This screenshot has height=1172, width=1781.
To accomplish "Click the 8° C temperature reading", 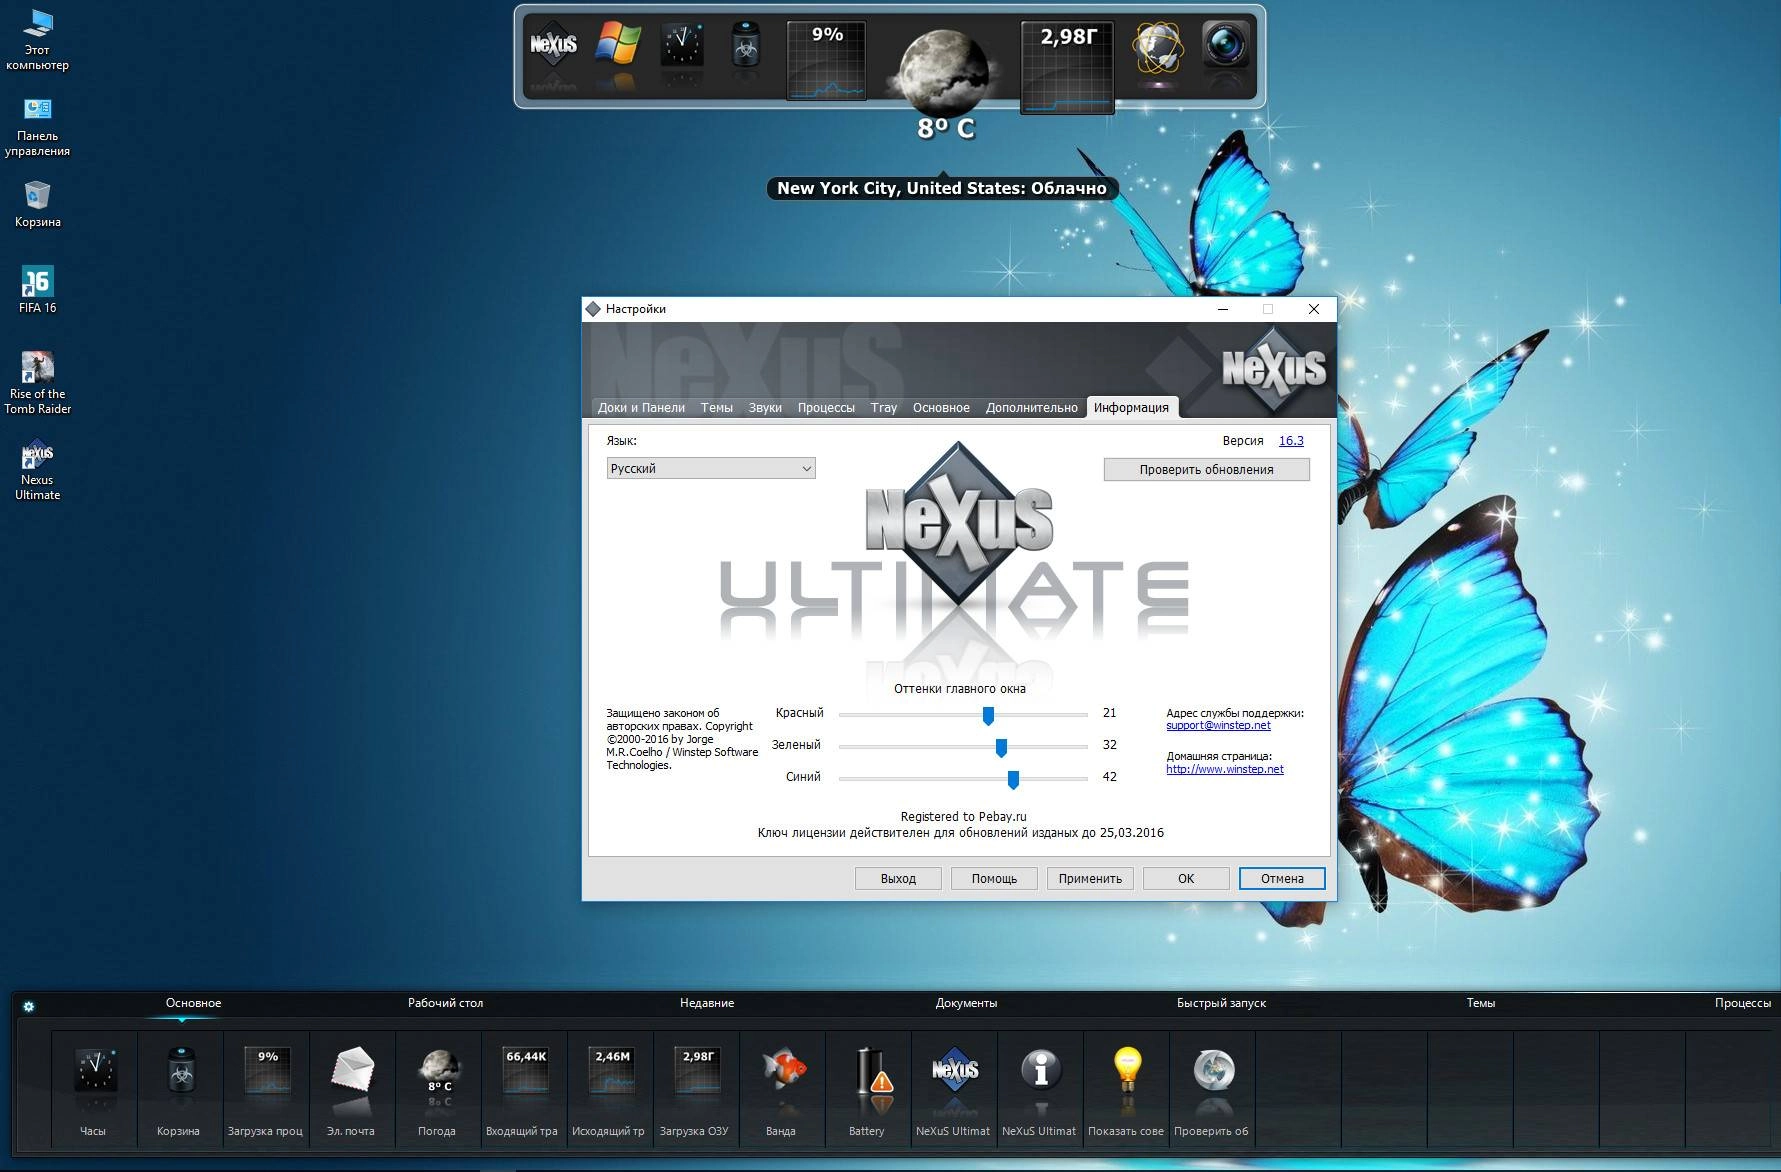I will (945, 129).
